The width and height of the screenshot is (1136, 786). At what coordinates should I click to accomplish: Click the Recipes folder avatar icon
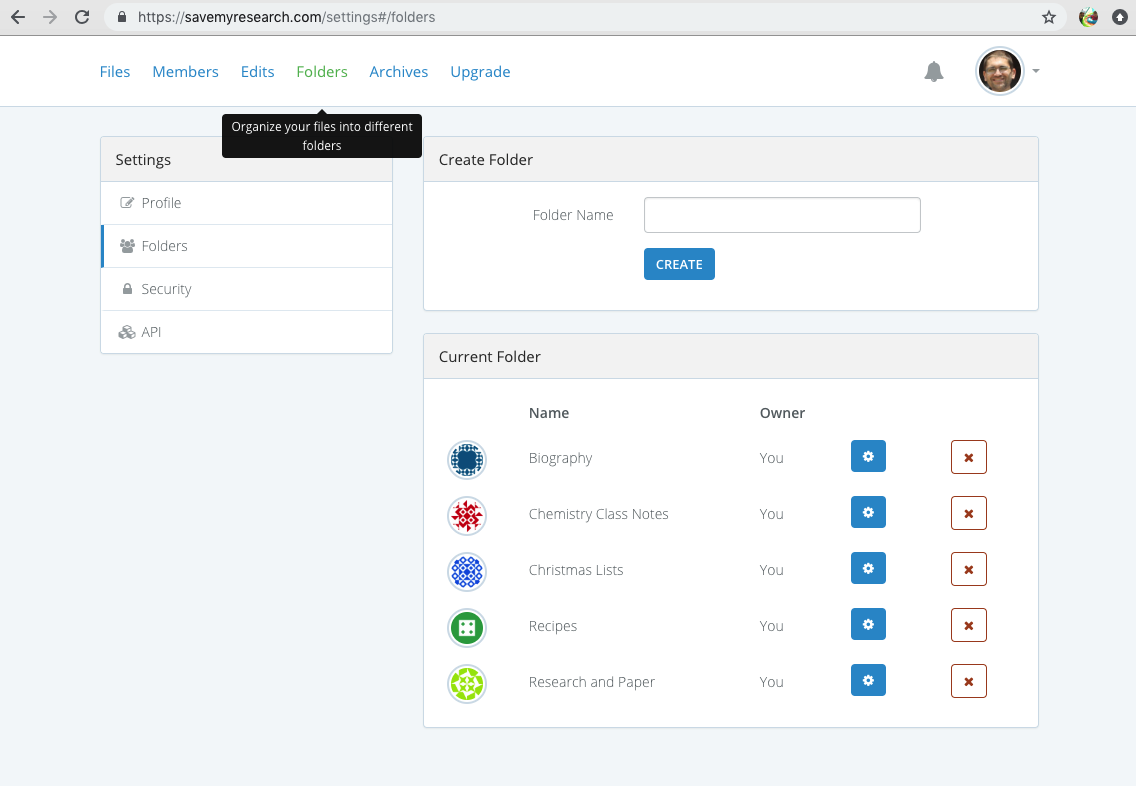coord(467,627)
